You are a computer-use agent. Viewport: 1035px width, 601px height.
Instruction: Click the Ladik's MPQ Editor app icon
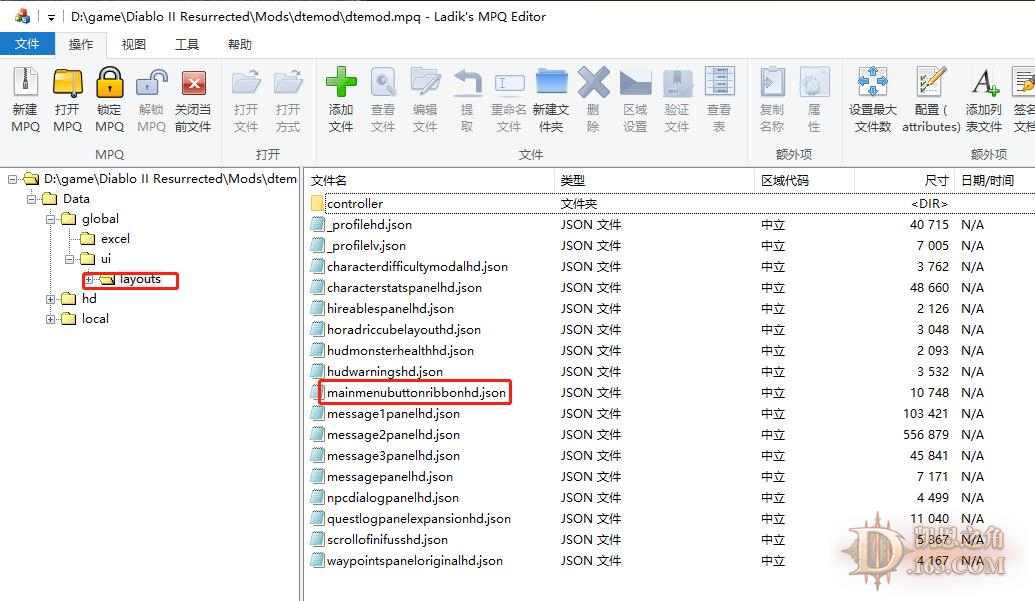click(22, 16)
